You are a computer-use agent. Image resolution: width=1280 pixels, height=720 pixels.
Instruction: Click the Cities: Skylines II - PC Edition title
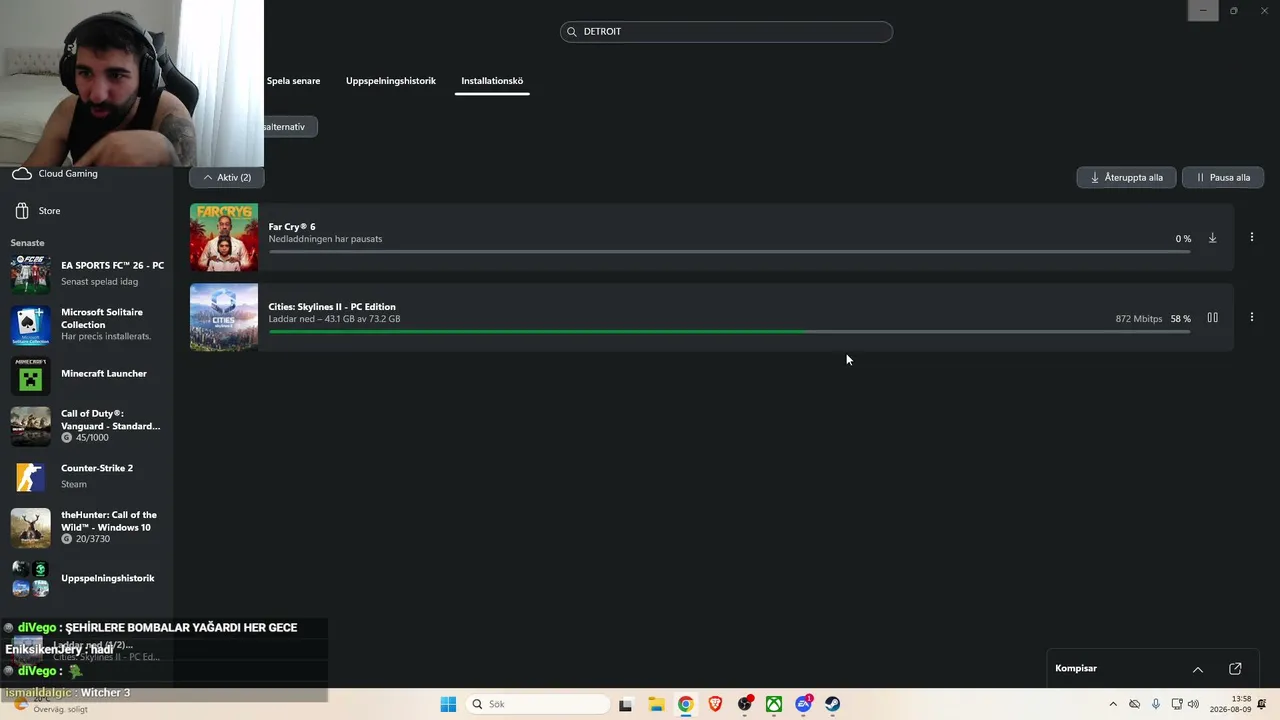click(x=332, y=307)
